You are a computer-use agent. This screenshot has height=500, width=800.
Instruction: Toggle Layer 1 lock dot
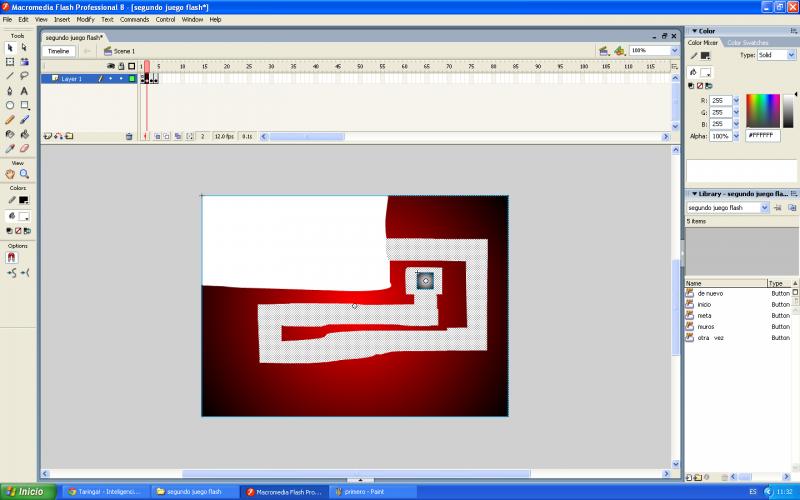[121, 79]
